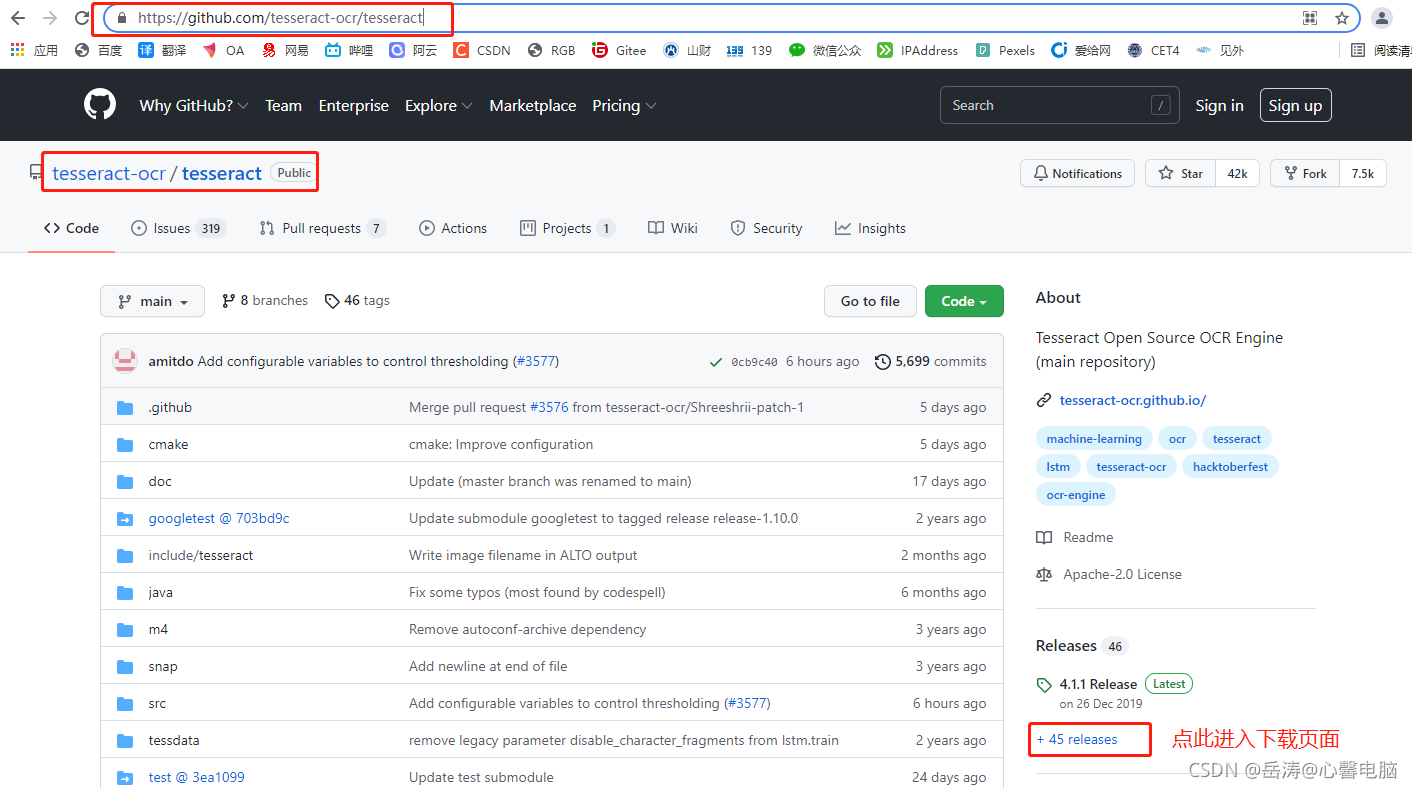
Task: View the 5,699 commits history
Action: (x=930, y=361)
